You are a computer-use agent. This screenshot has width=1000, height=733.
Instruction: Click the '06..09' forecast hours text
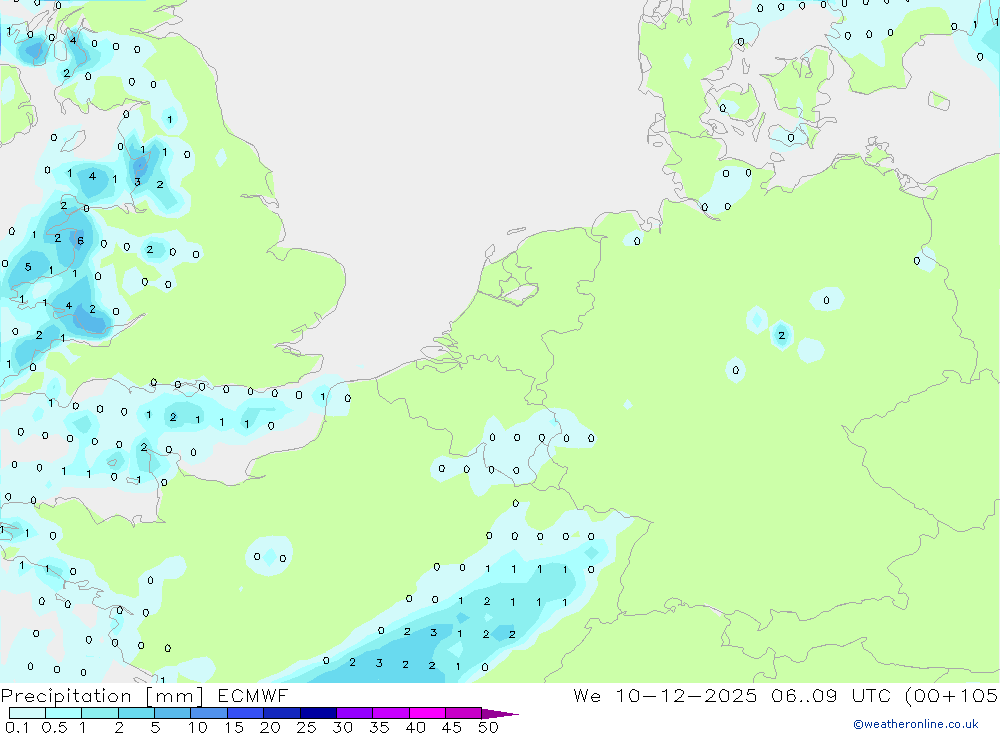pyautogui.click(x=804, y=696)
